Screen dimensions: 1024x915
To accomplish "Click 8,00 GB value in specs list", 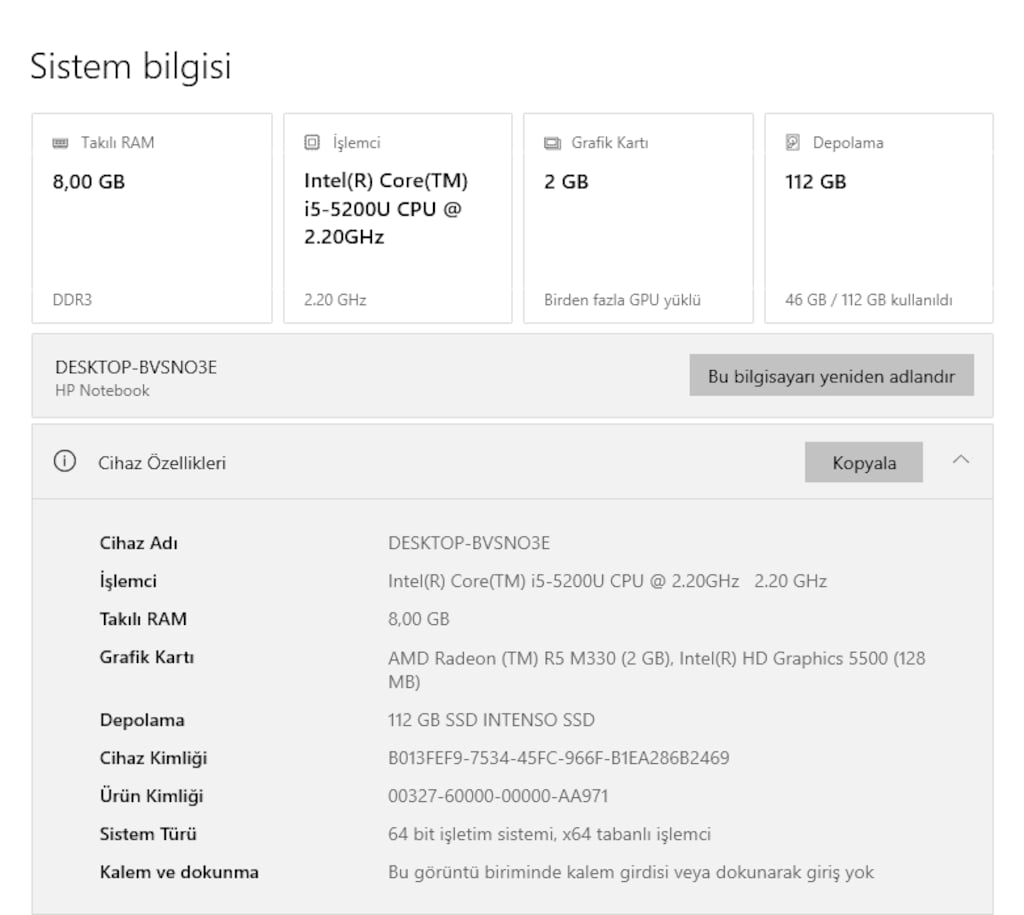I will pyautogui.click(x=419, y=619).
